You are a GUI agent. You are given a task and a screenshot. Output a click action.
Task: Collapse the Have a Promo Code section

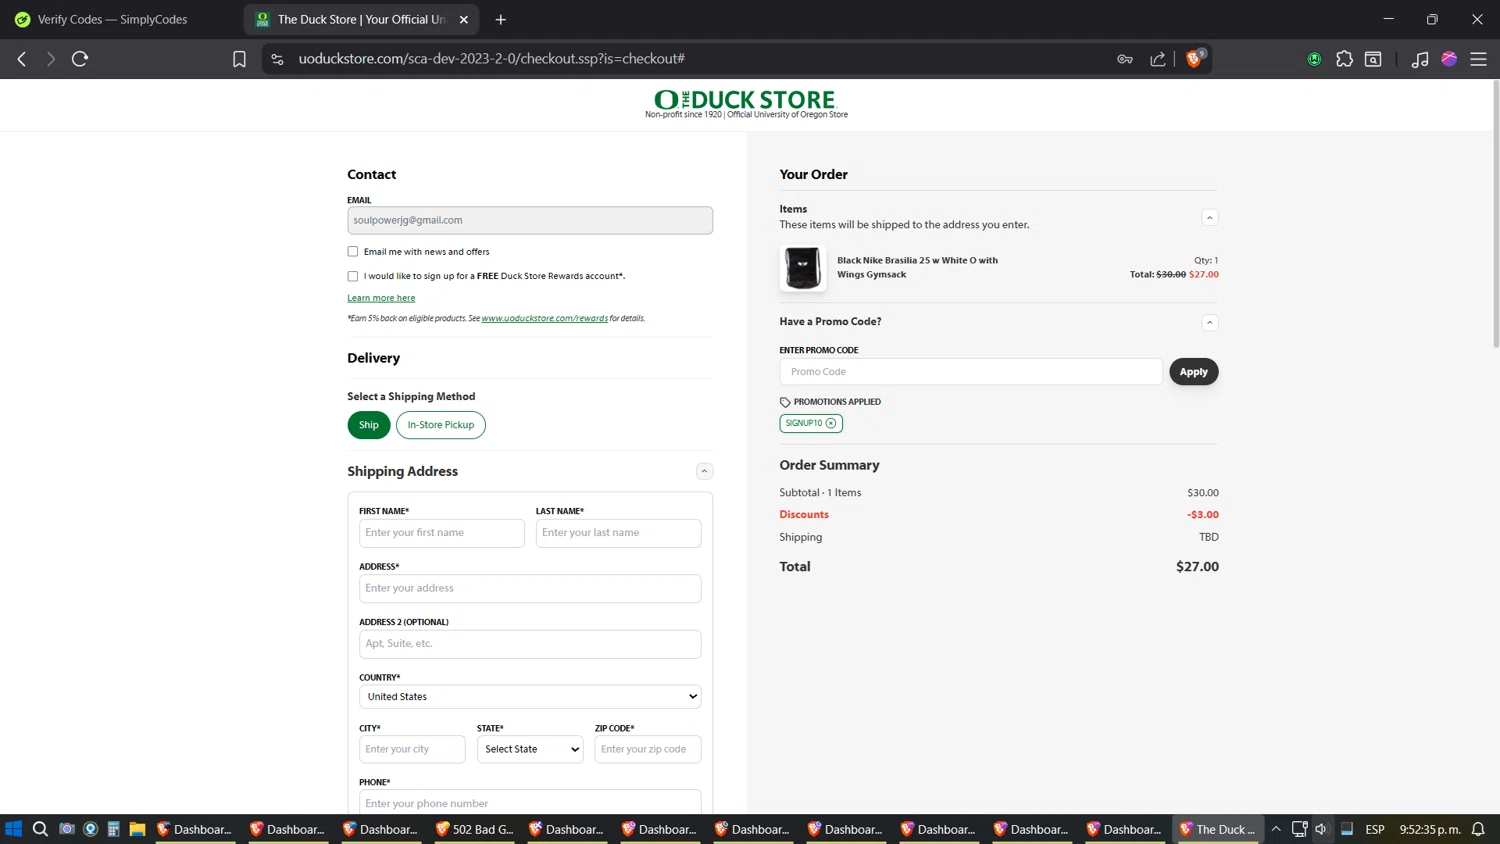pos(1210,322)
